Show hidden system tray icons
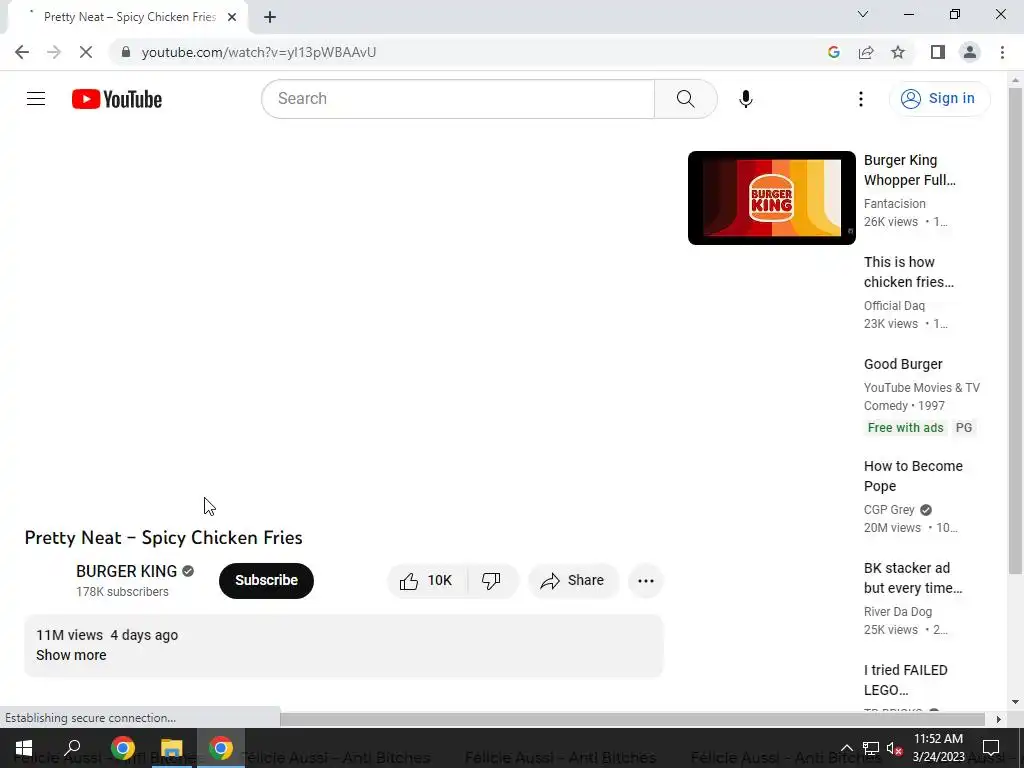The width and height of the screenshot is (1024, 768). [846, 748]
